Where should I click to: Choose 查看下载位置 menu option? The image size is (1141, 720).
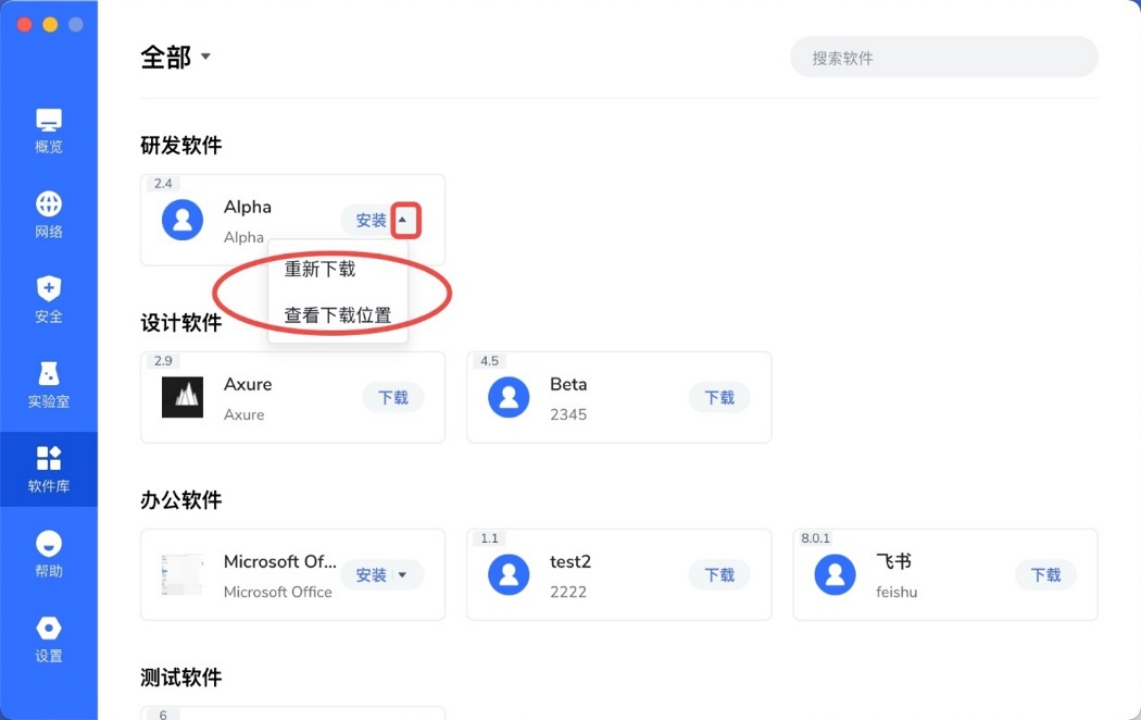pyautogui.click(x=338, y=315)
